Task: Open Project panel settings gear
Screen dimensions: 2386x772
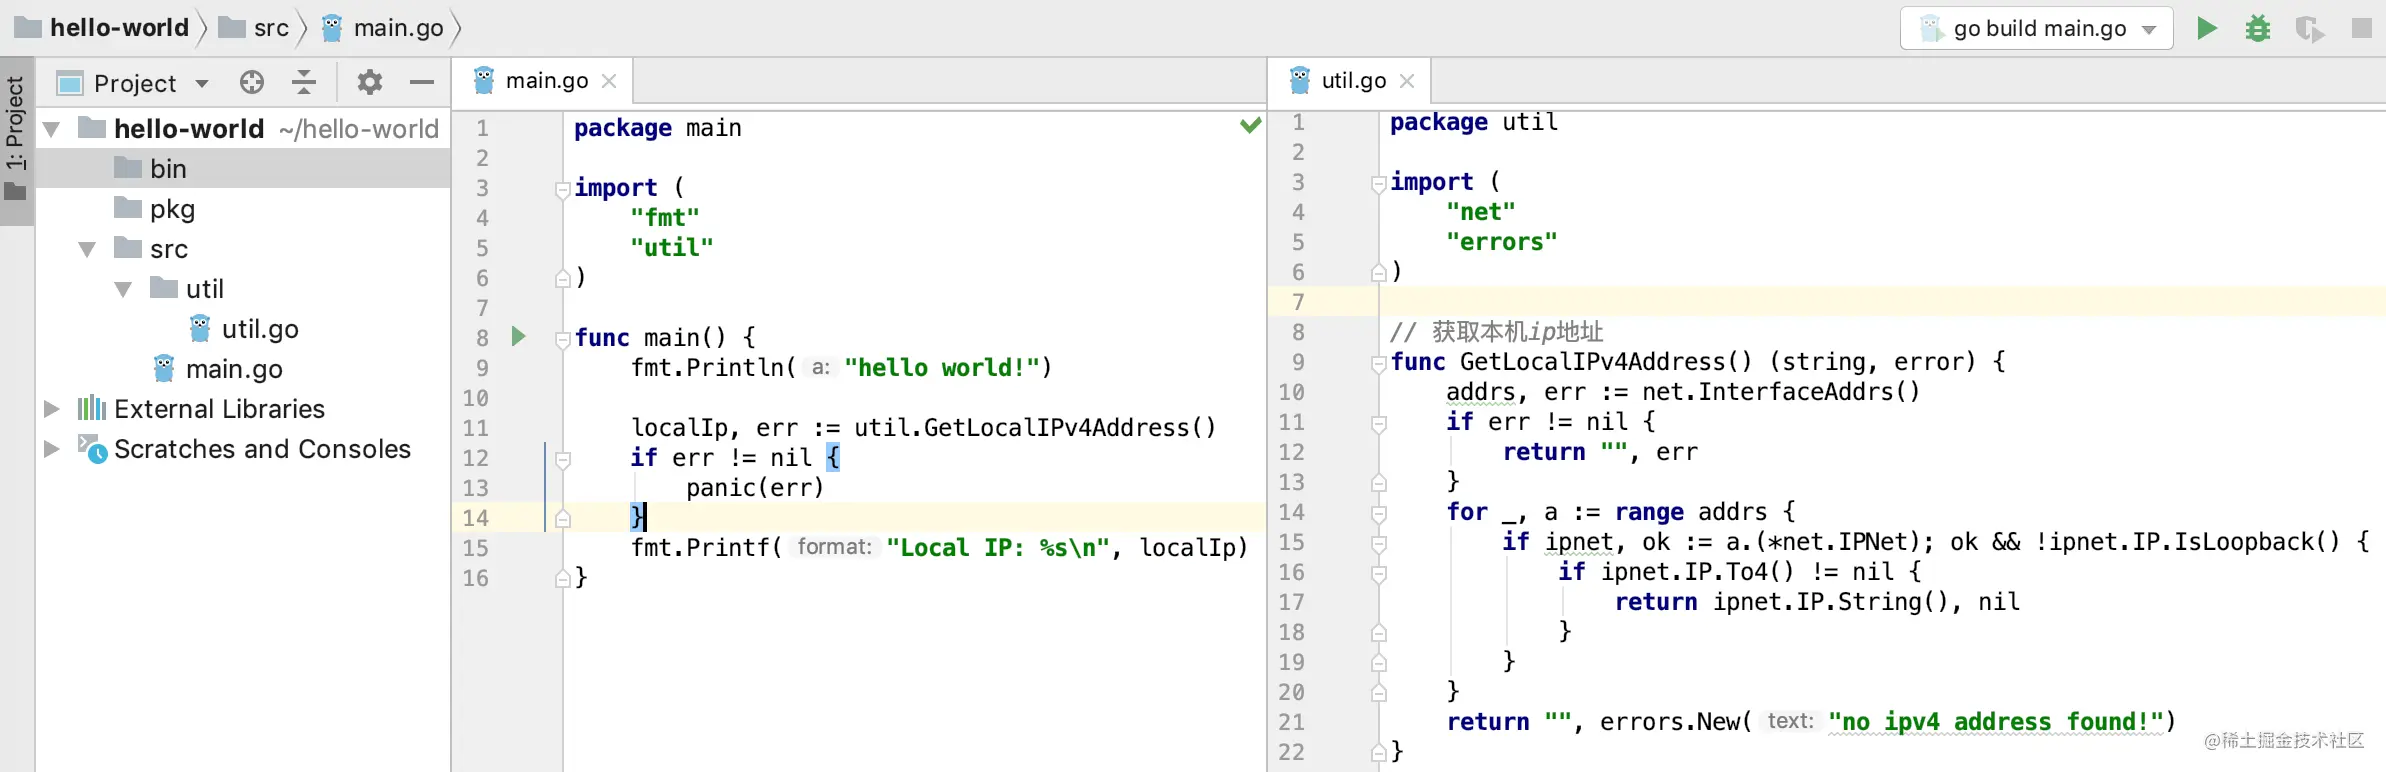Action: (x=370, y=82)
